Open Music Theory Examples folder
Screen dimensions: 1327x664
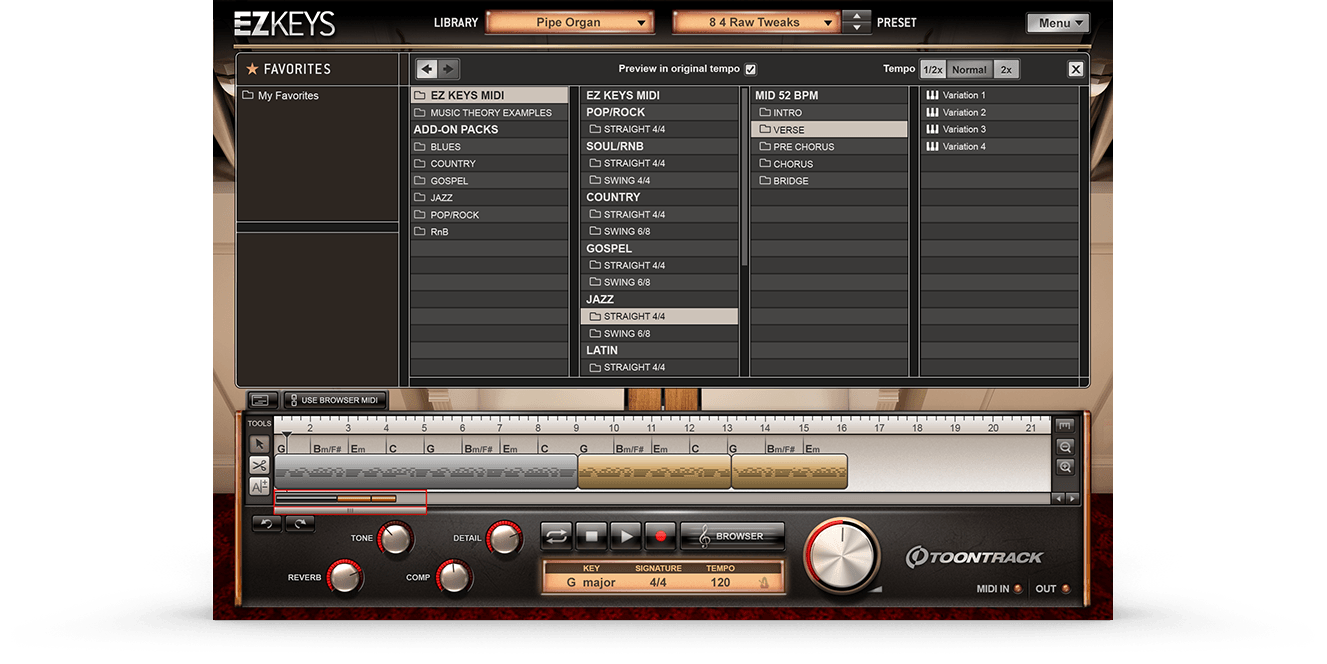point(489,112)
